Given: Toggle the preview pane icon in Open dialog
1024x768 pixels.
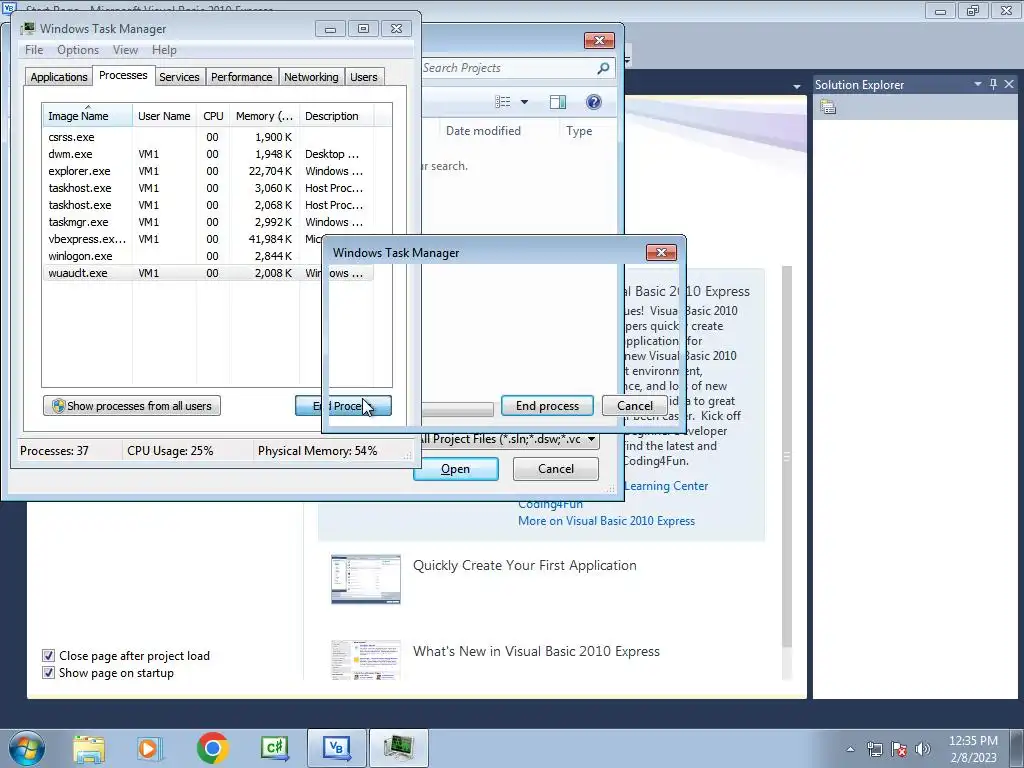Looking at the screenshot, I should point(558,102).
